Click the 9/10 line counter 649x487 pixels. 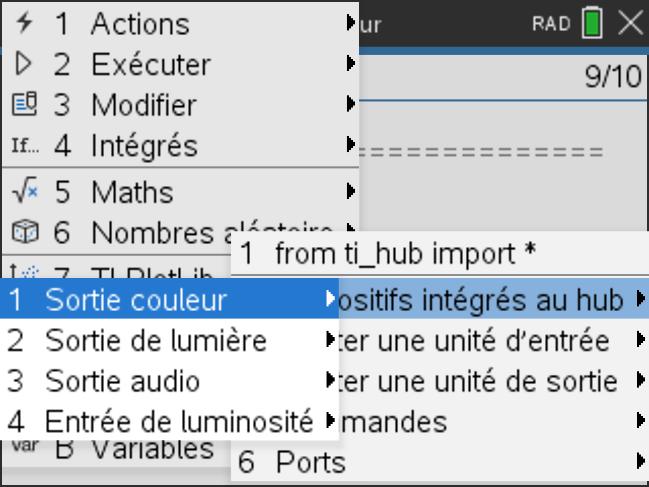click(612, 78)
